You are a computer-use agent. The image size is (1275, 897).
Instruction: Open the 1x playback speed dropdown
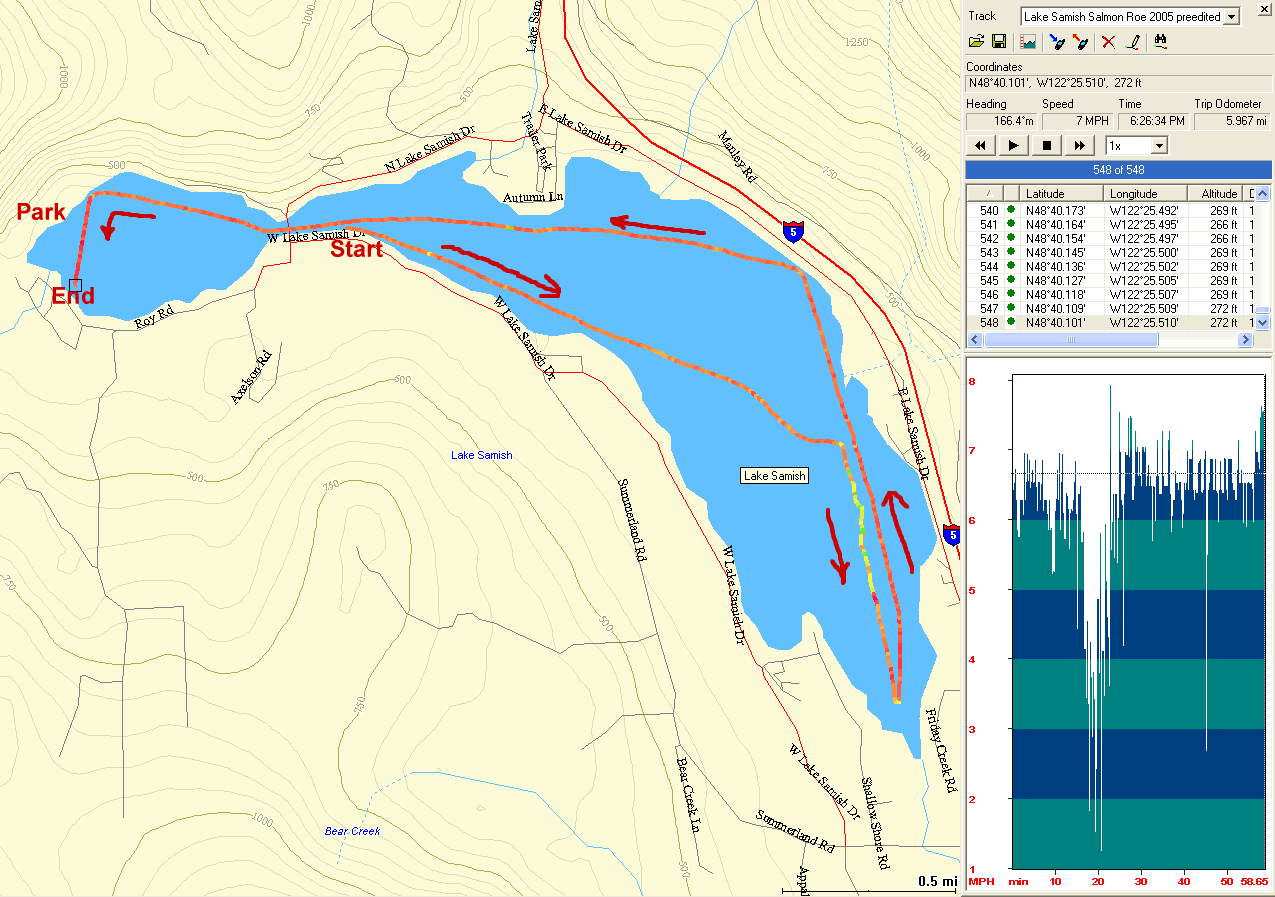pyautogui.click(x=1159, y=146)
